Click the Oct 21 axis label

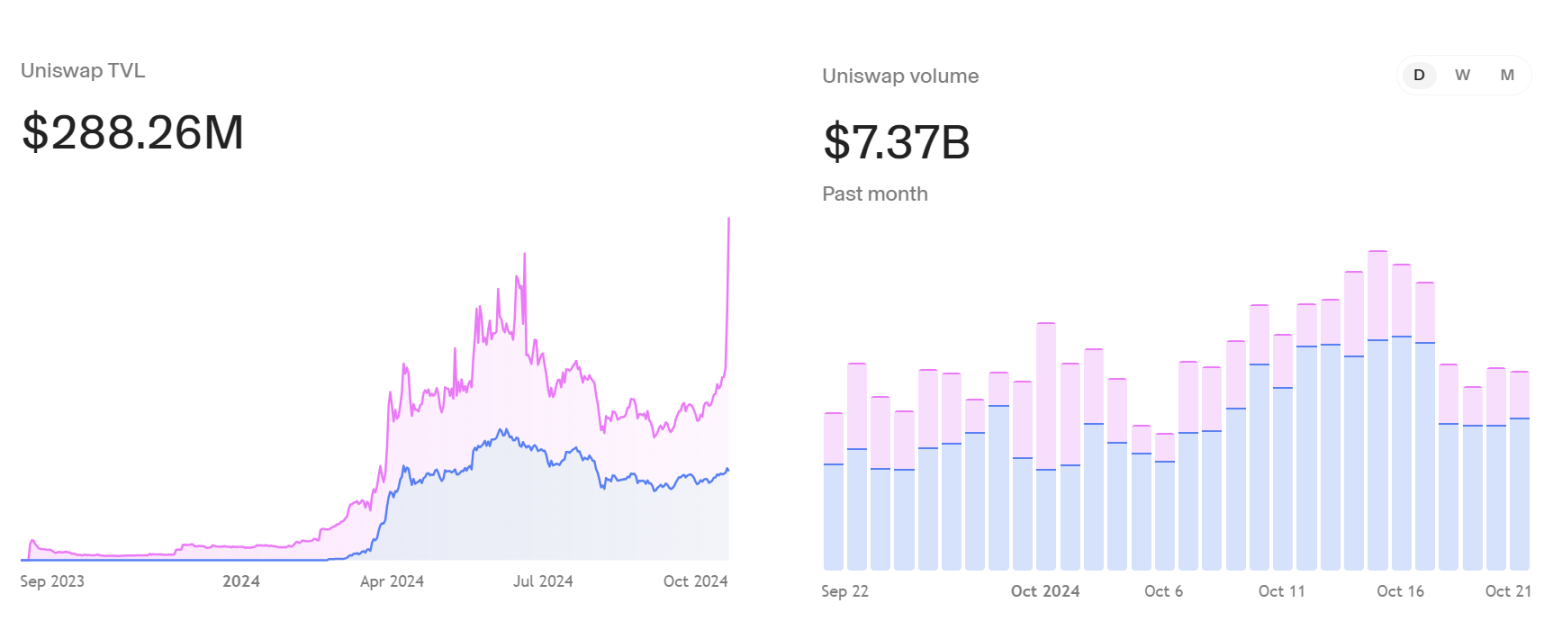click(1508, 591)
